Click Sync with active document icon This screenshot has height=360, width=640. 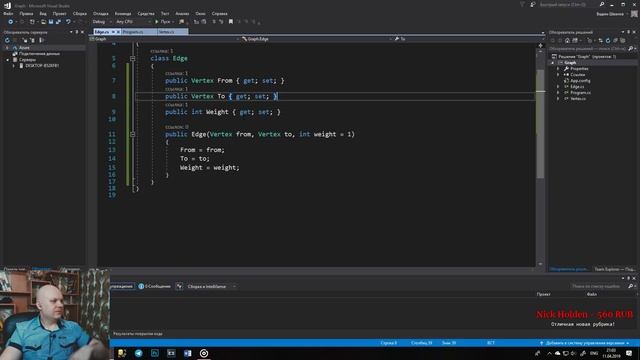[x=600, y=40]
